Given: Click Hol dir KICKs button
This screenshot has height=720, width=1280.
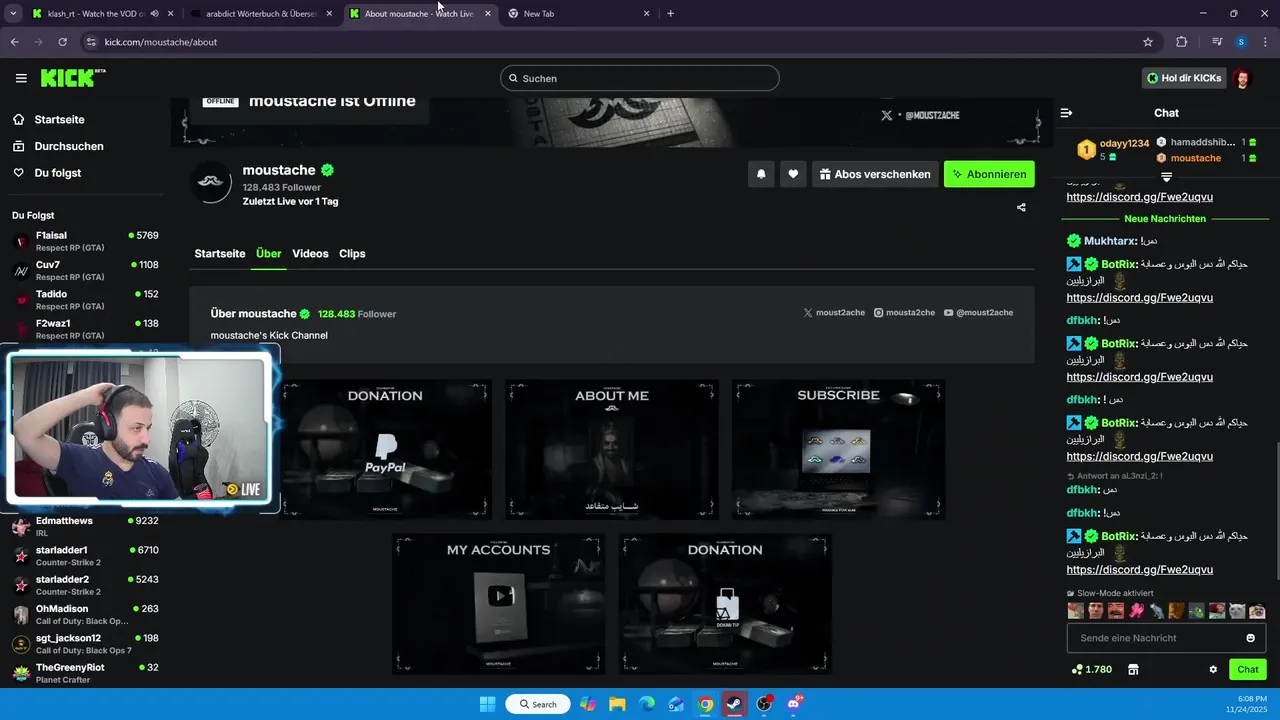Looking at the screenshot, I should click(x=1184, y=78).
